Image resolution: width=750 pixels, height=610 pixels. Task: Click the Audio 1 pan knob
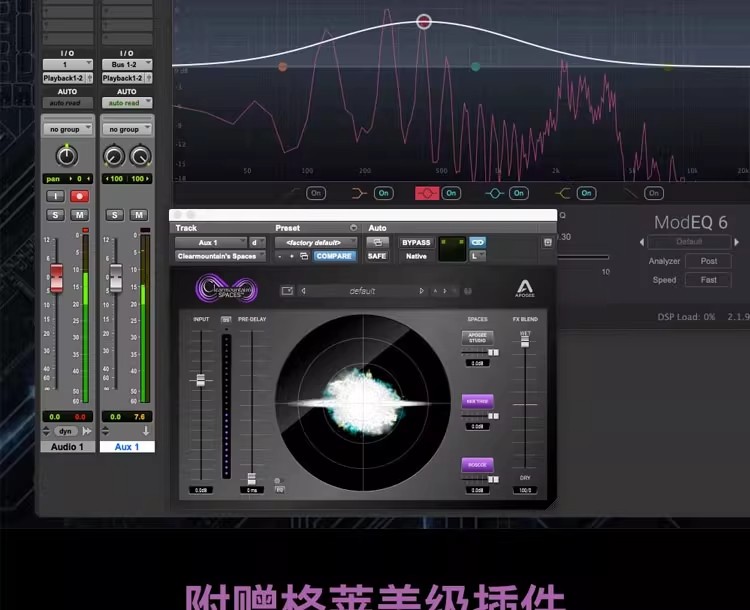(66, 156)
